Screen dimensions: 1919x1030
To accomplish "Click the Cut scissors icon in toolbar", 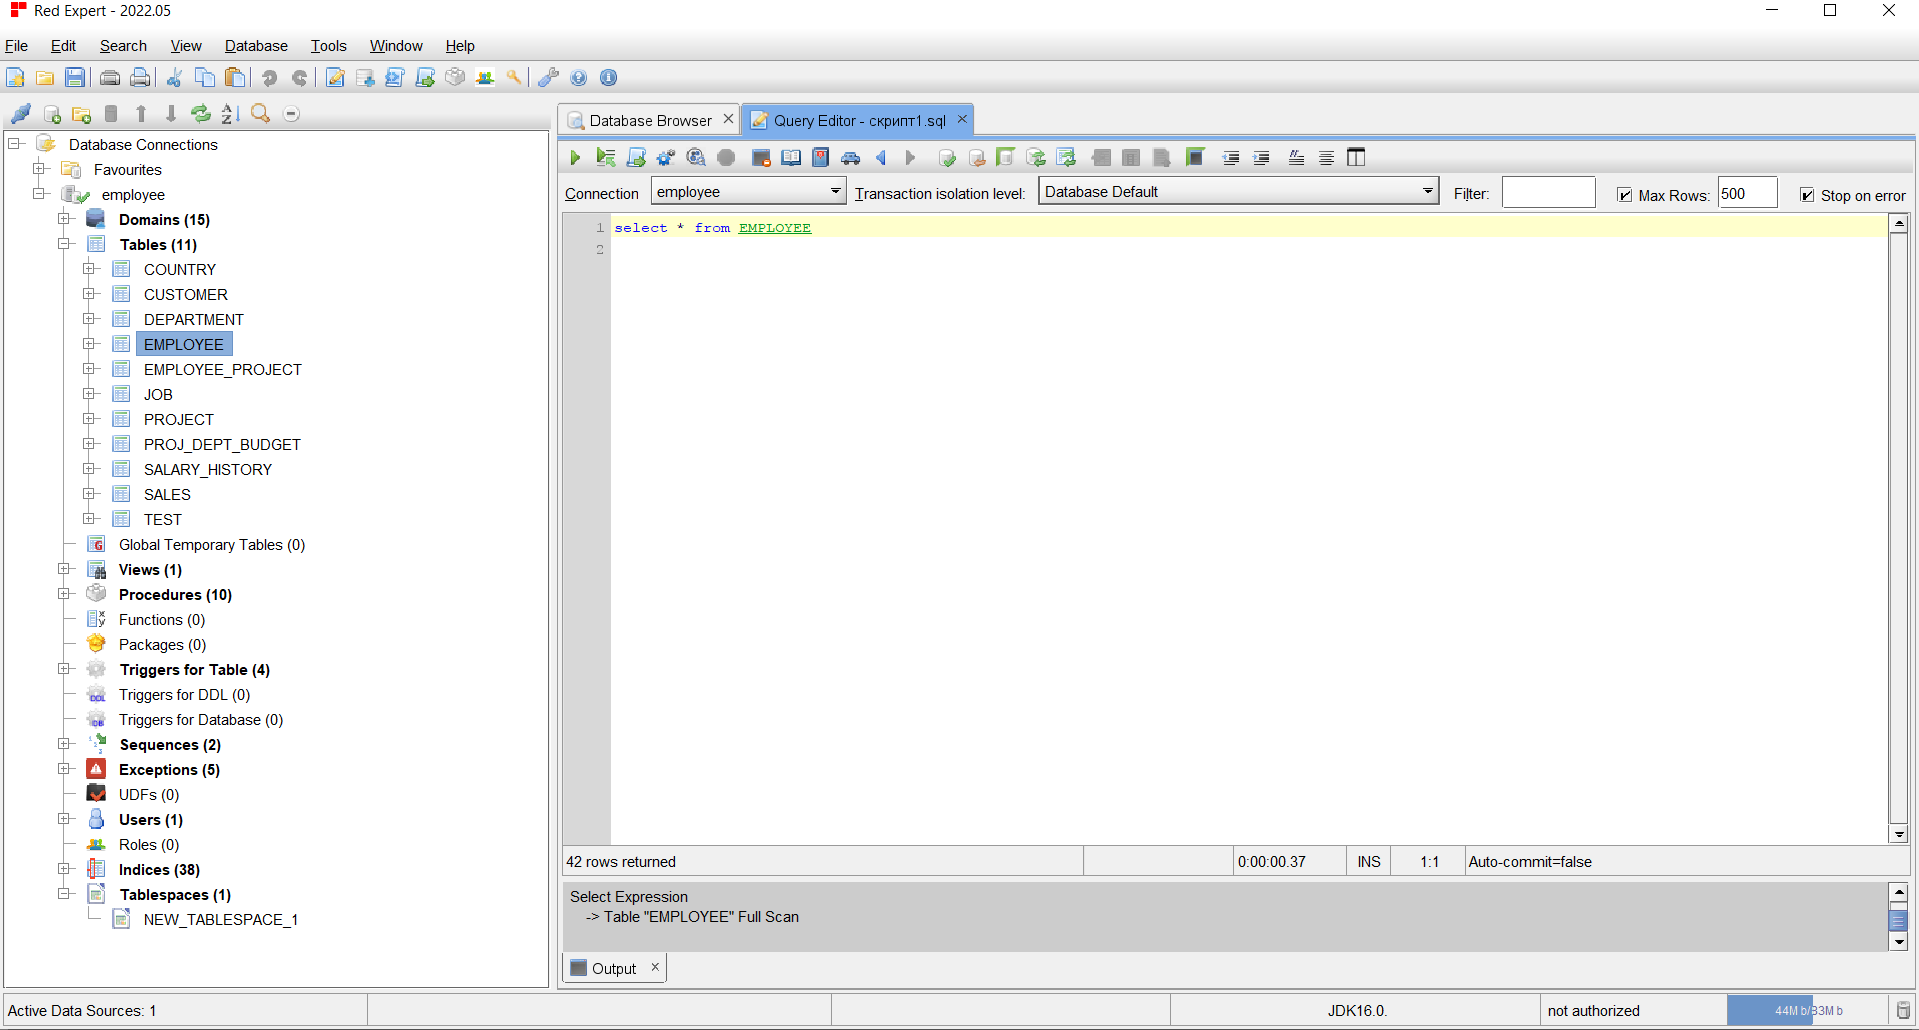I will tap(174, 78).
